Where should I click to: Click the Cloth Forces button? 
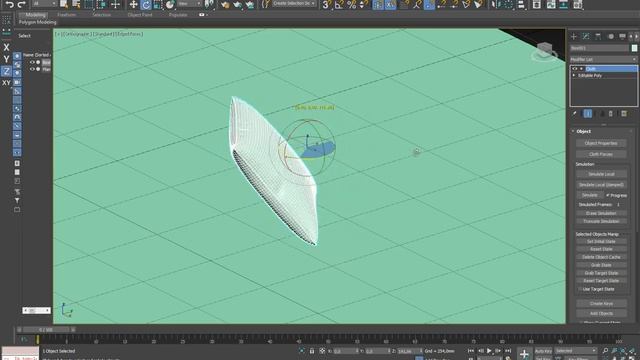coord(601,154)
